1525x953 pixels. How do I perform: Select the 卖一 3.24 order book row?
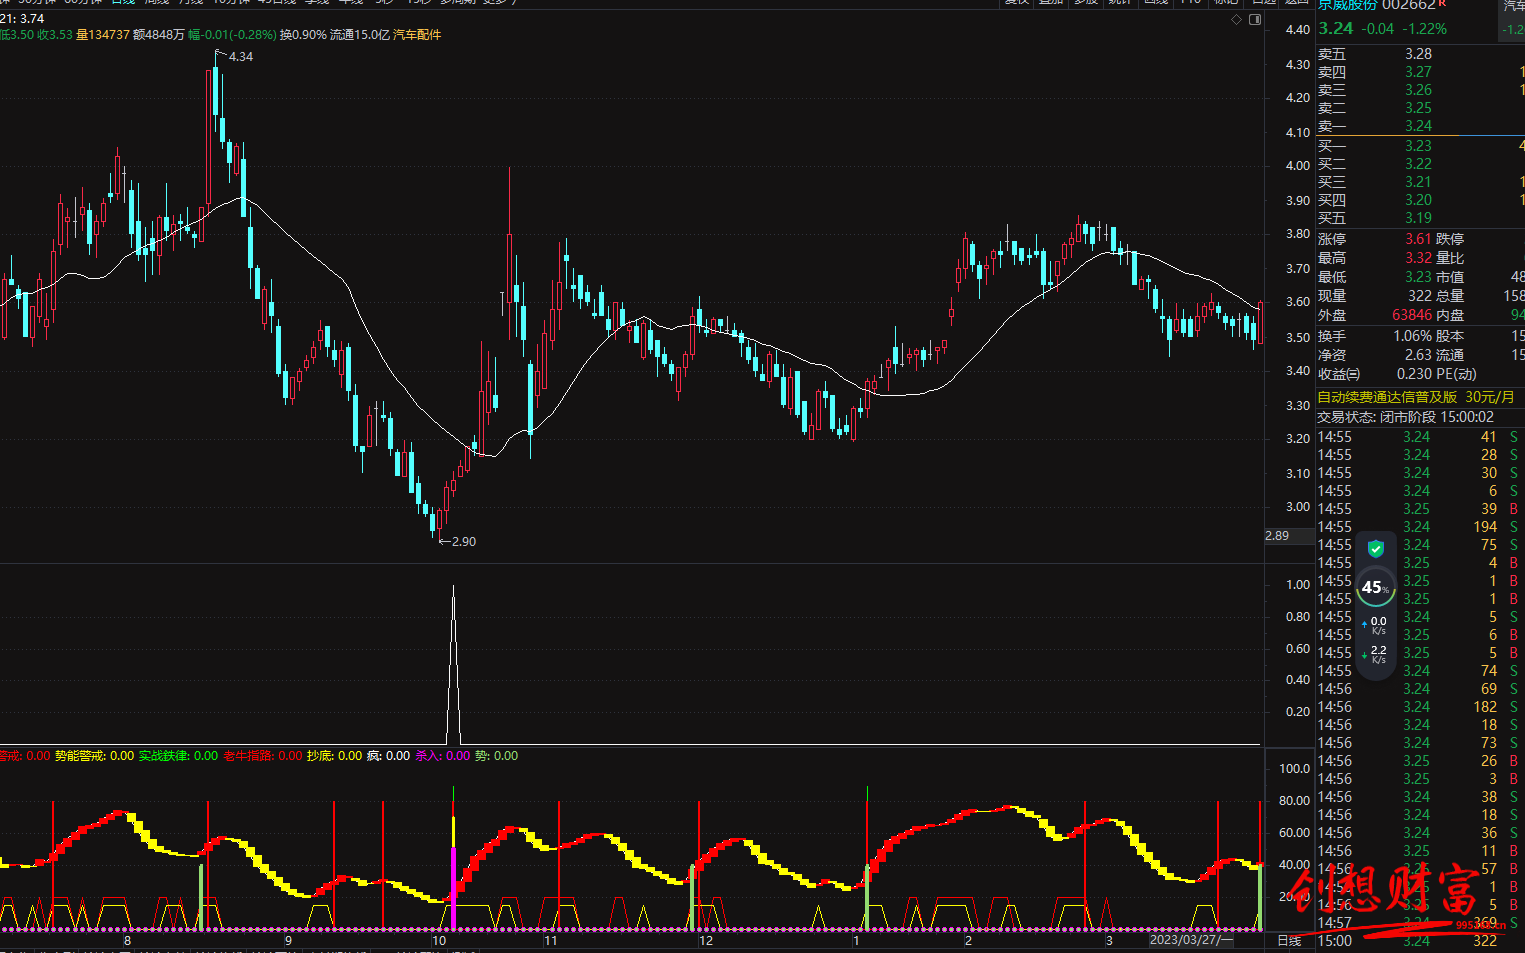coord(1420,126)
